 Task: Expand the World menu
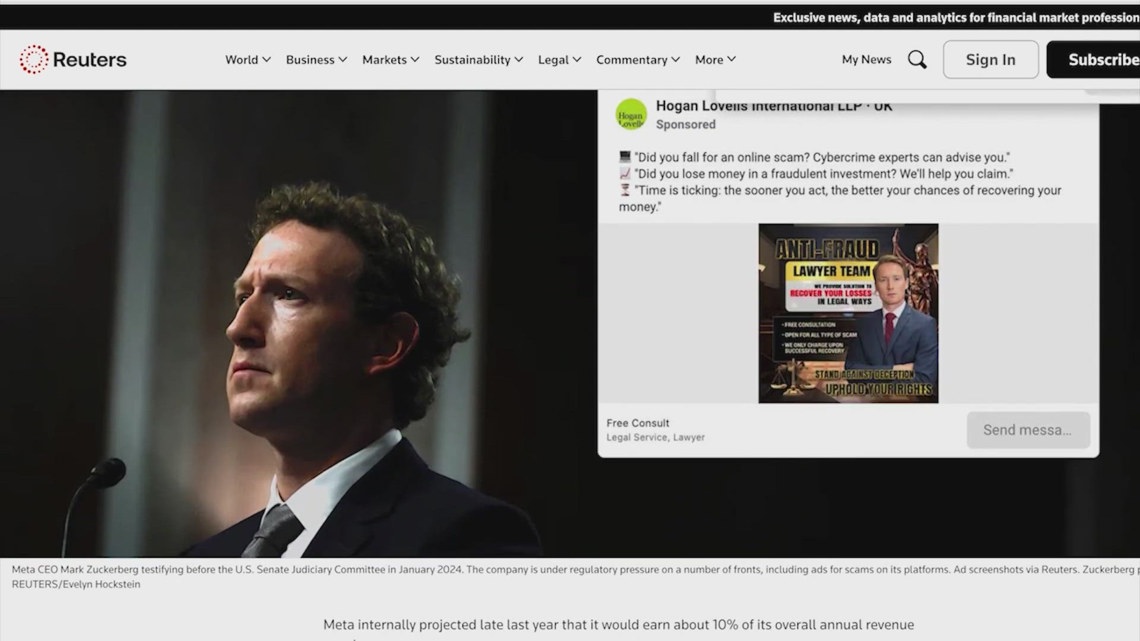(x=248, y=60)
